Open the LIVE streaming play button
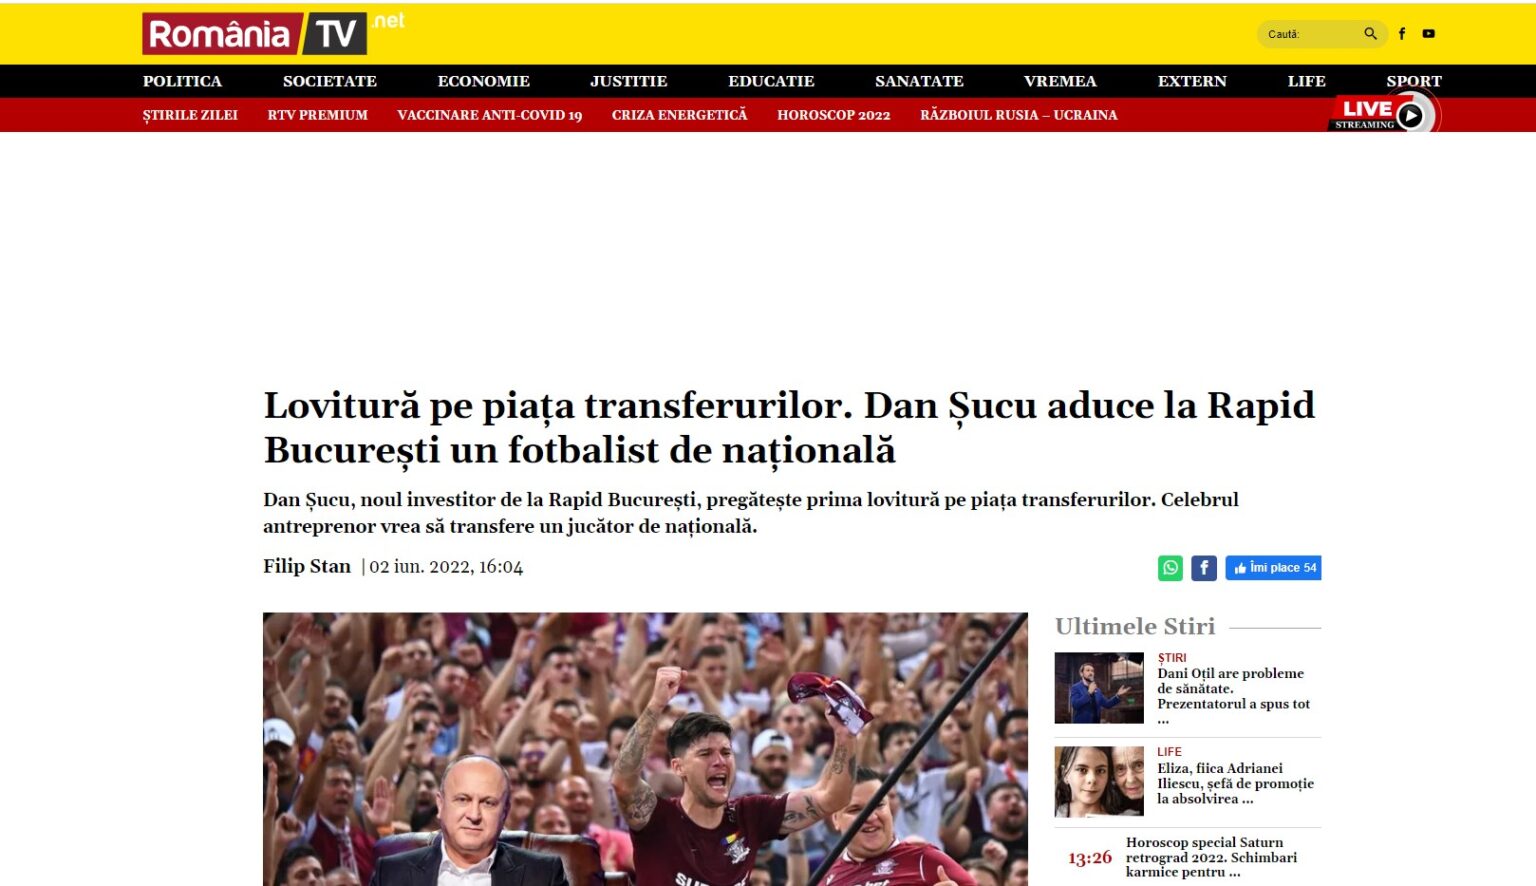The width and height of the screenshot is (1536, 886). 1410,116
